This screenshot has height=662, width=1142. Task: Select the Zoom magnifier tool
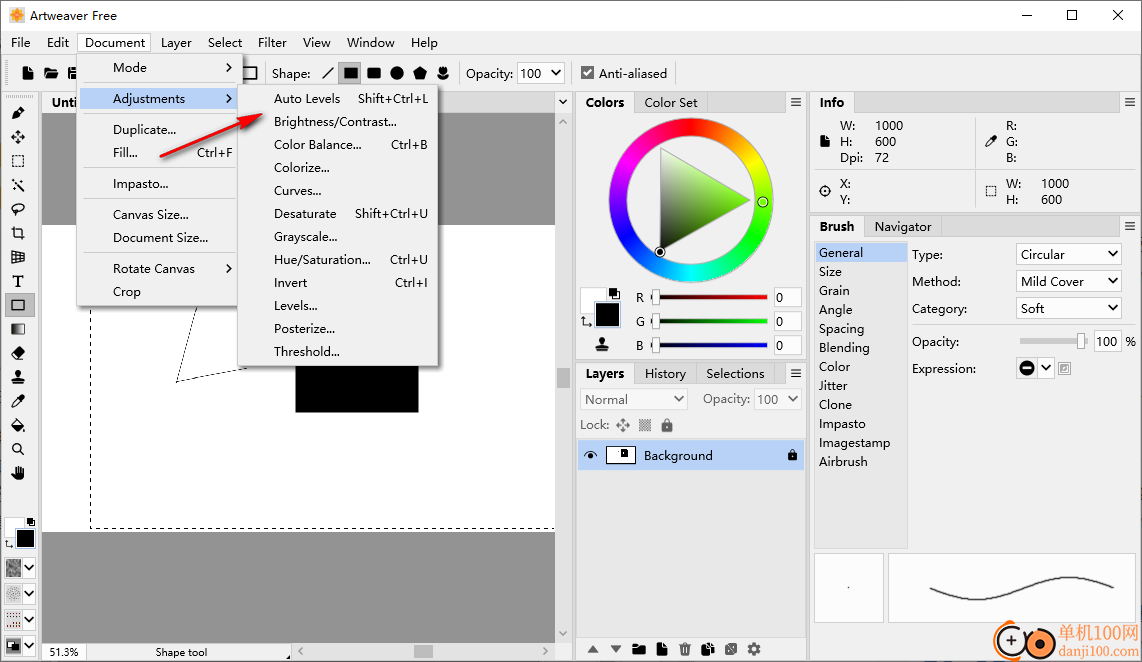coord(18,449)
